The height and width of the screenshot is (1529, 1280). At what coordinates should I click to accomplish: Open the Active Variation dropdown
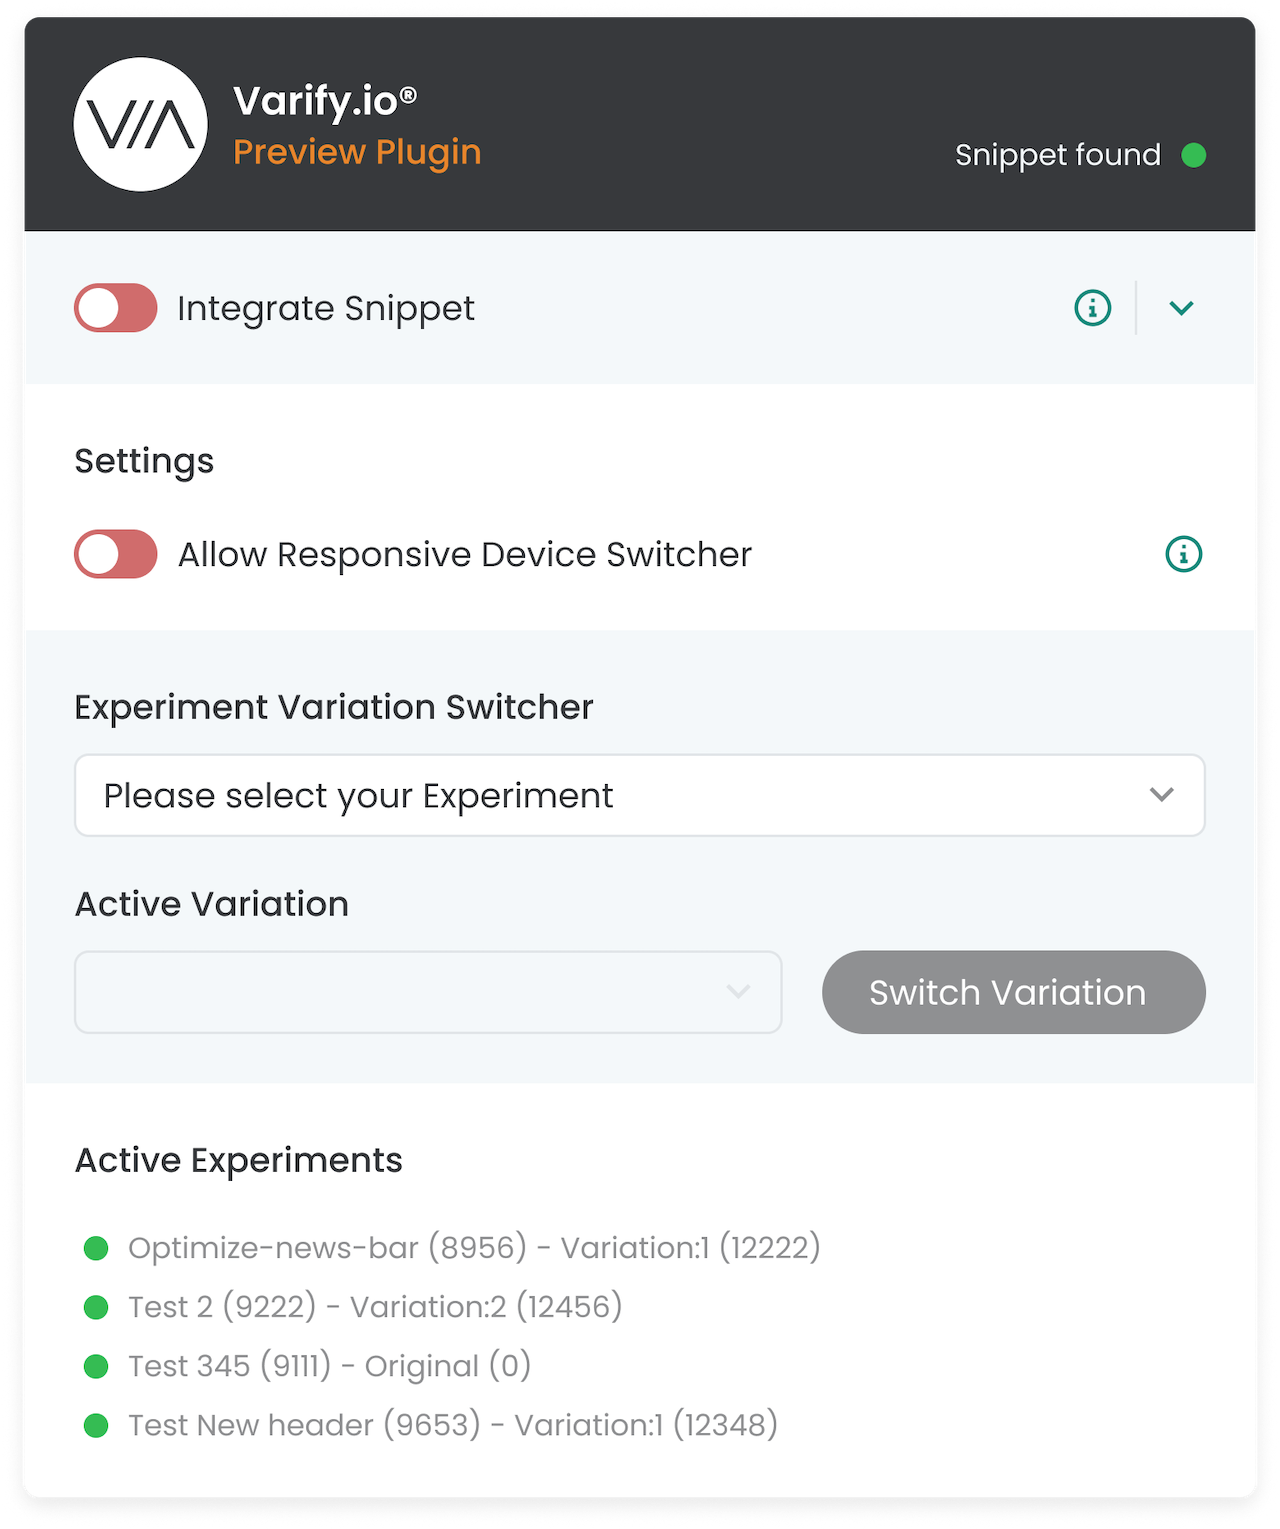[428, 992]
